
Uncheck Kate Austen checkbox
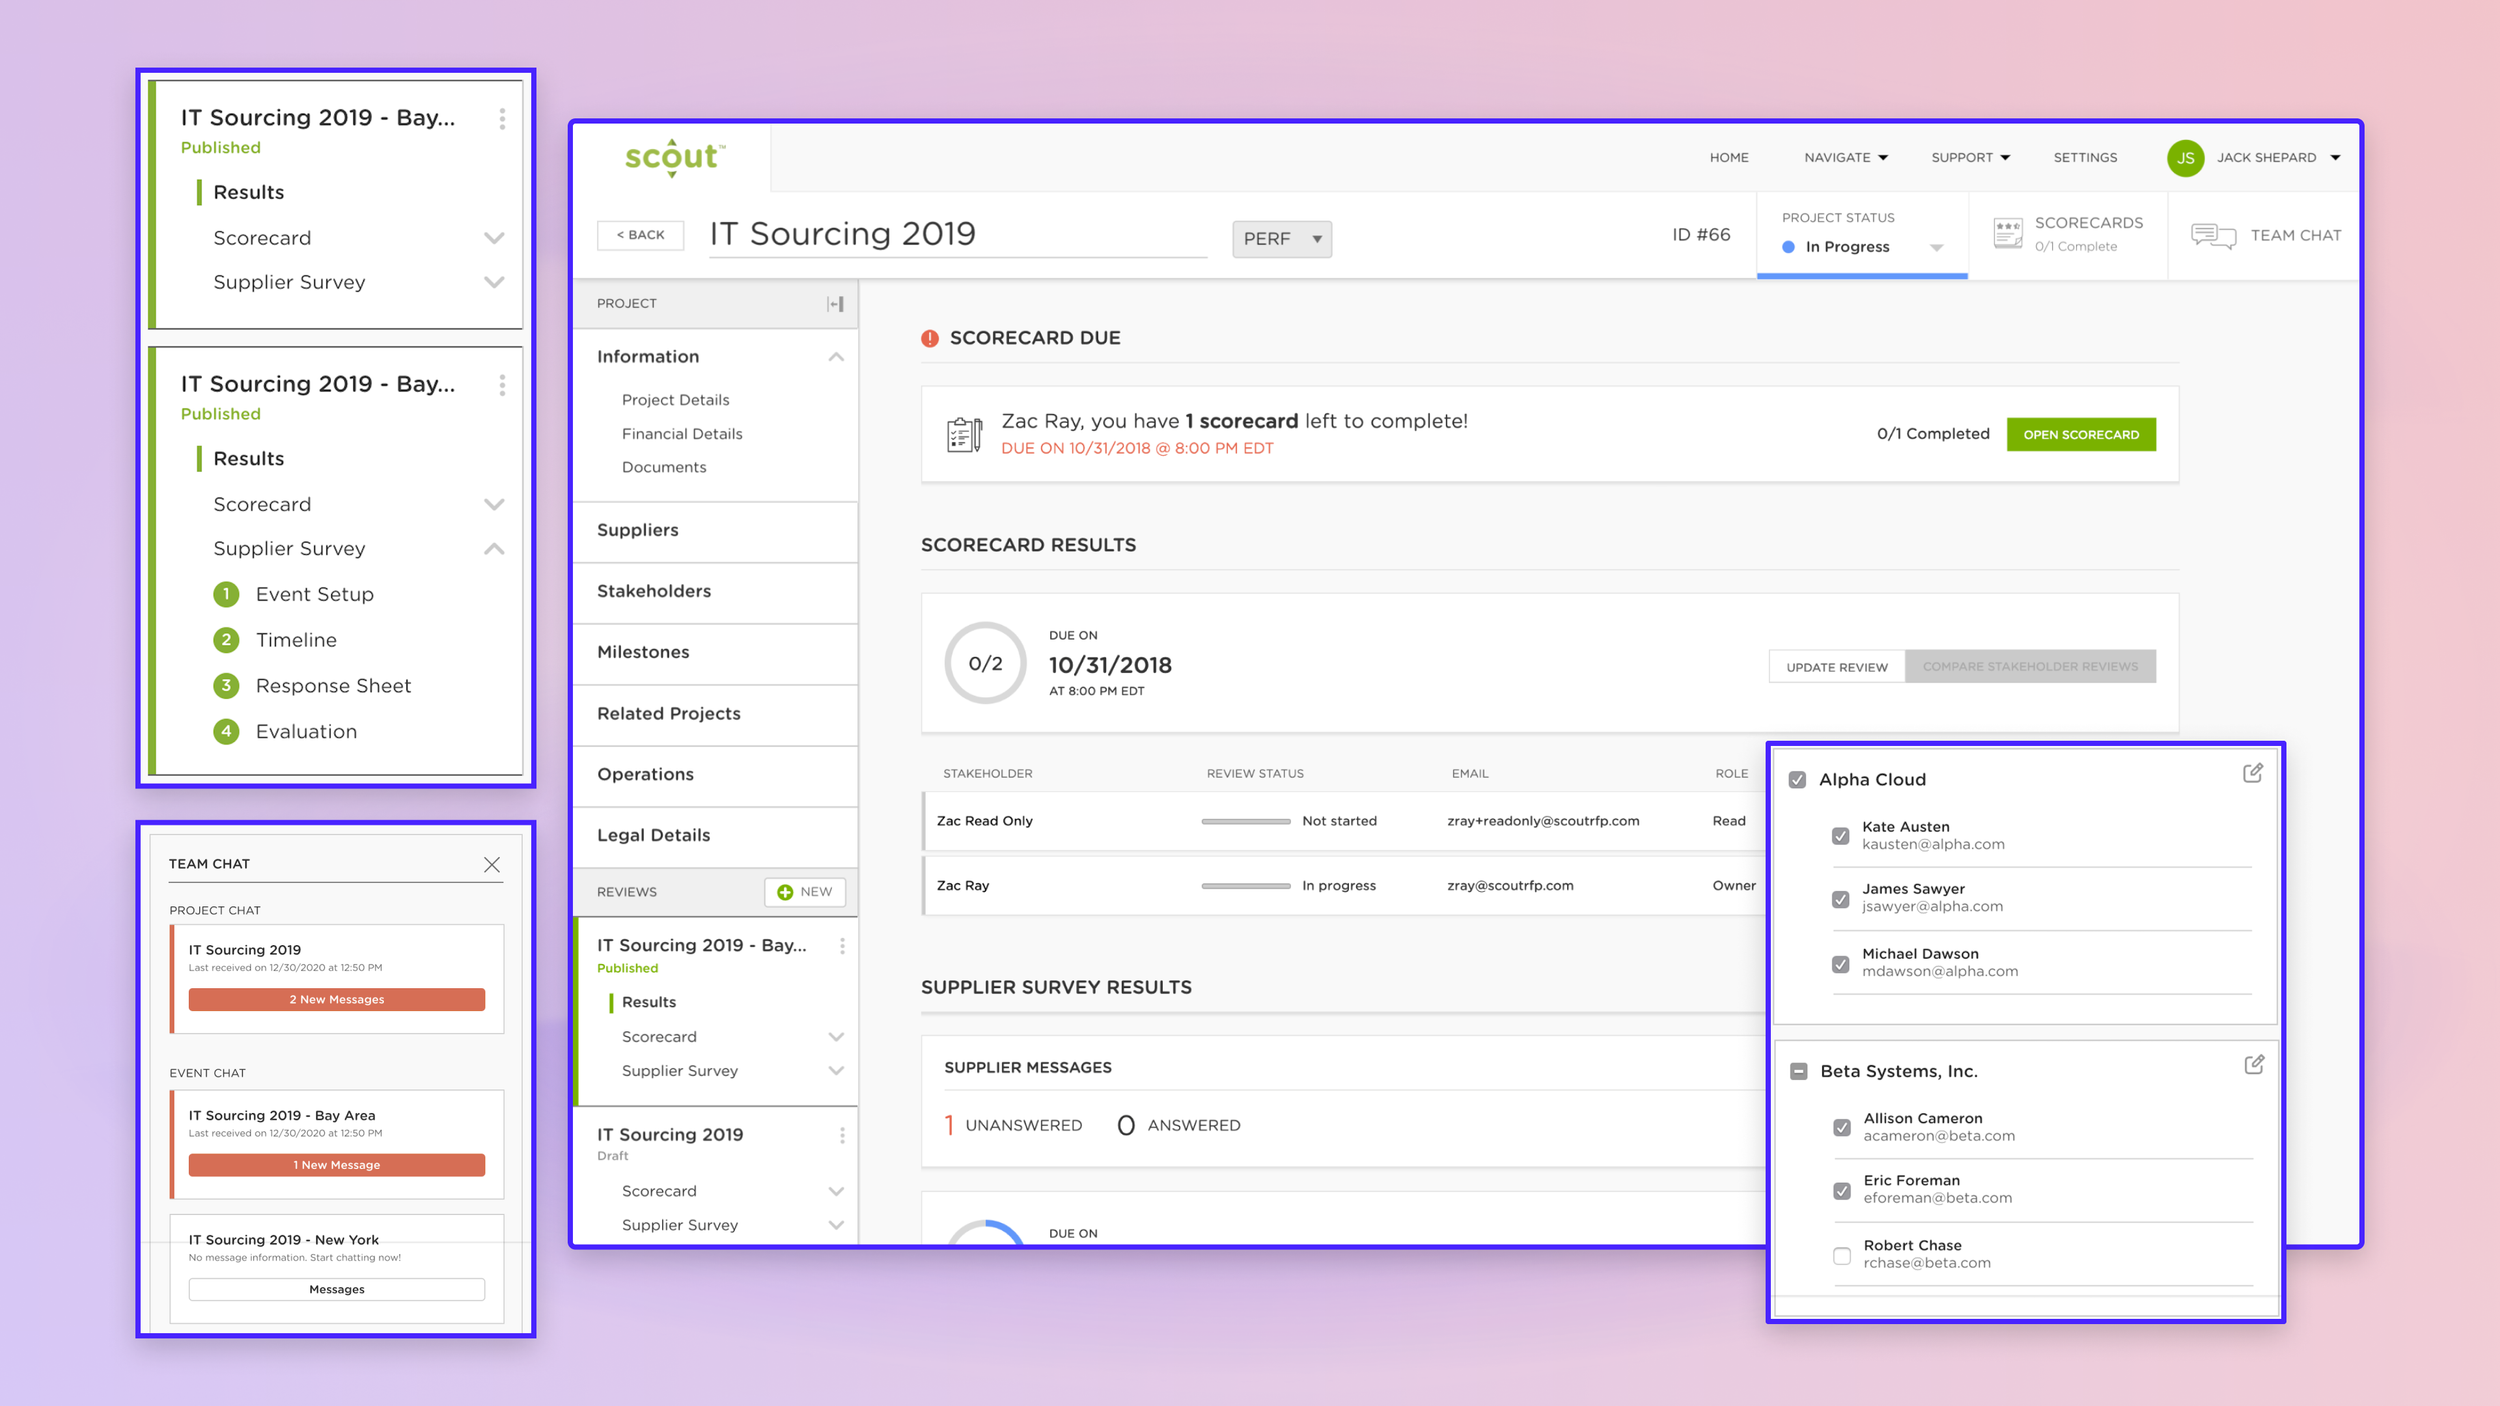[x=1840, y=836]
